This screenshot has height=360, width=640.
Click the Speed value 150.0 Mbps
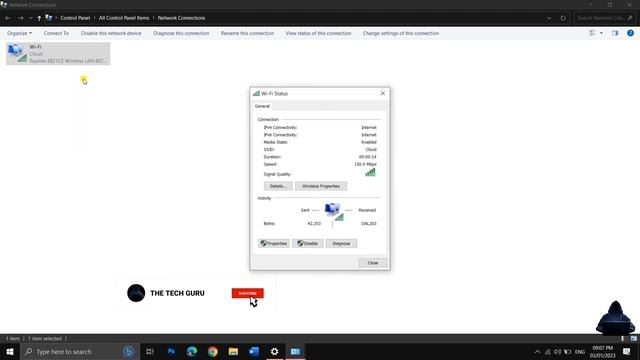click(x=365, y=164)
